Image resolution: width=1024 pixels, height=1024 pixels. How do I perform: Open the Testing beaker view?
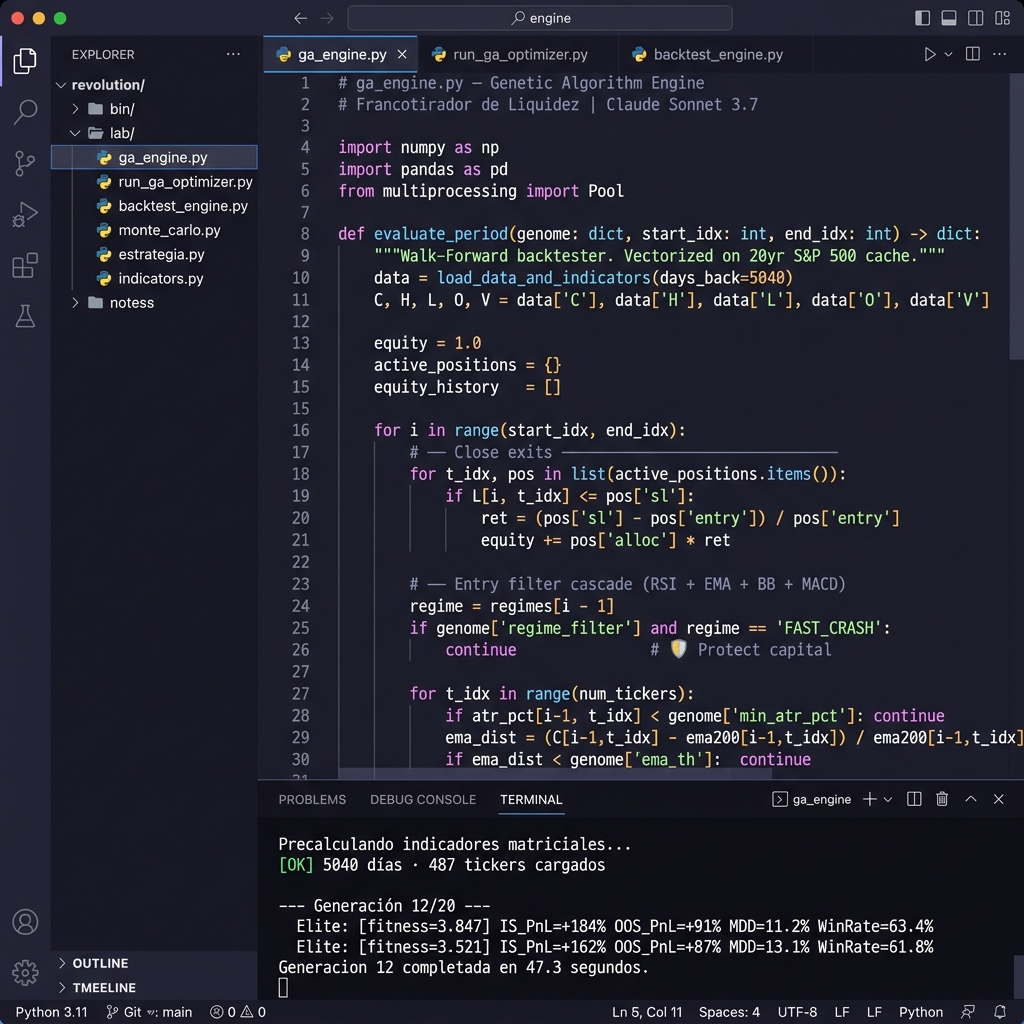(x=25, y=316)
